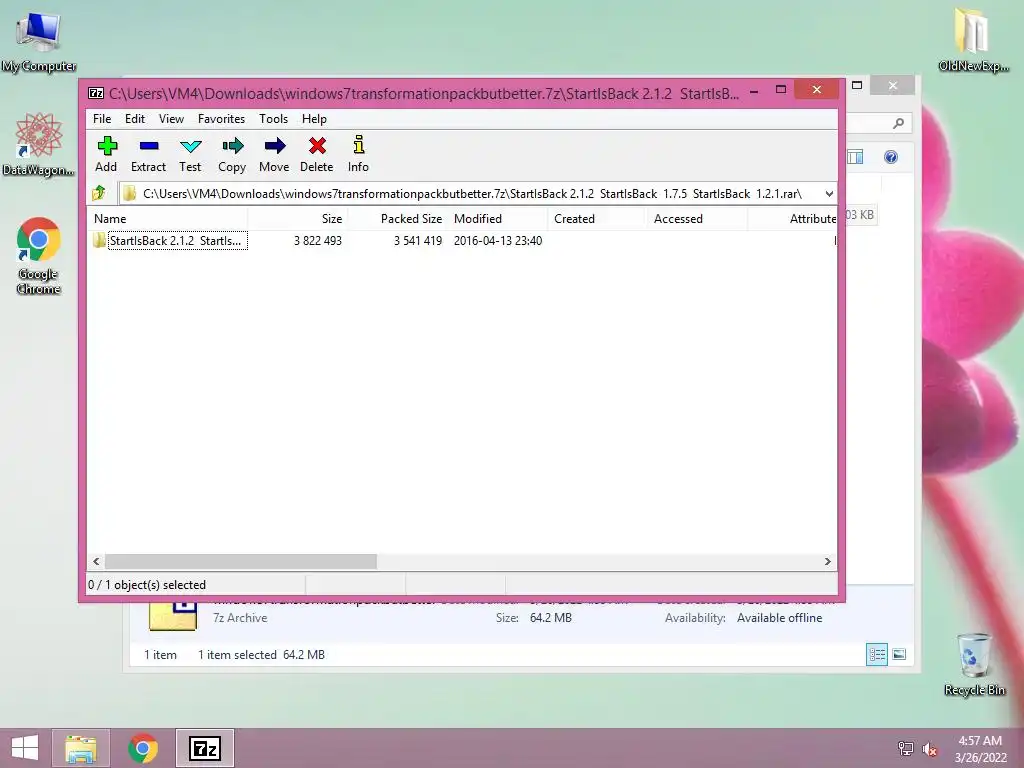Click the '0 / 1 object(s) selected' status text

[x=147, y=585]
